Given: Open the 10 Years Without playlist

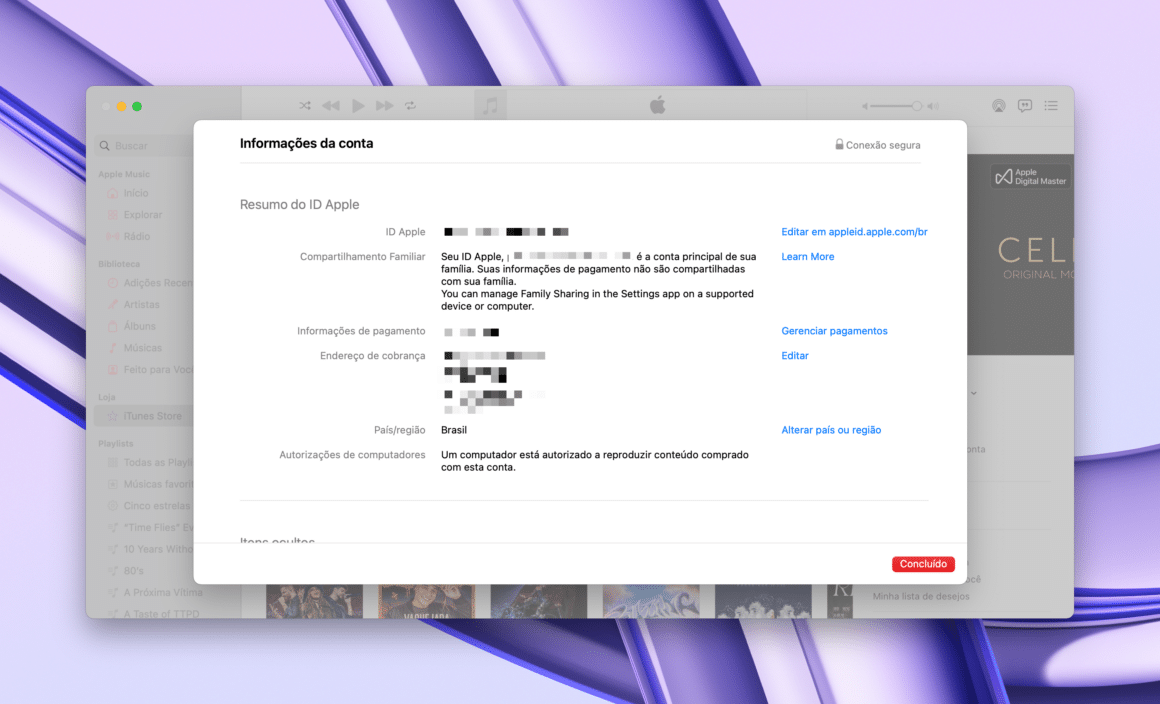Looking at the screenshot, I should [x=143, y=549].
